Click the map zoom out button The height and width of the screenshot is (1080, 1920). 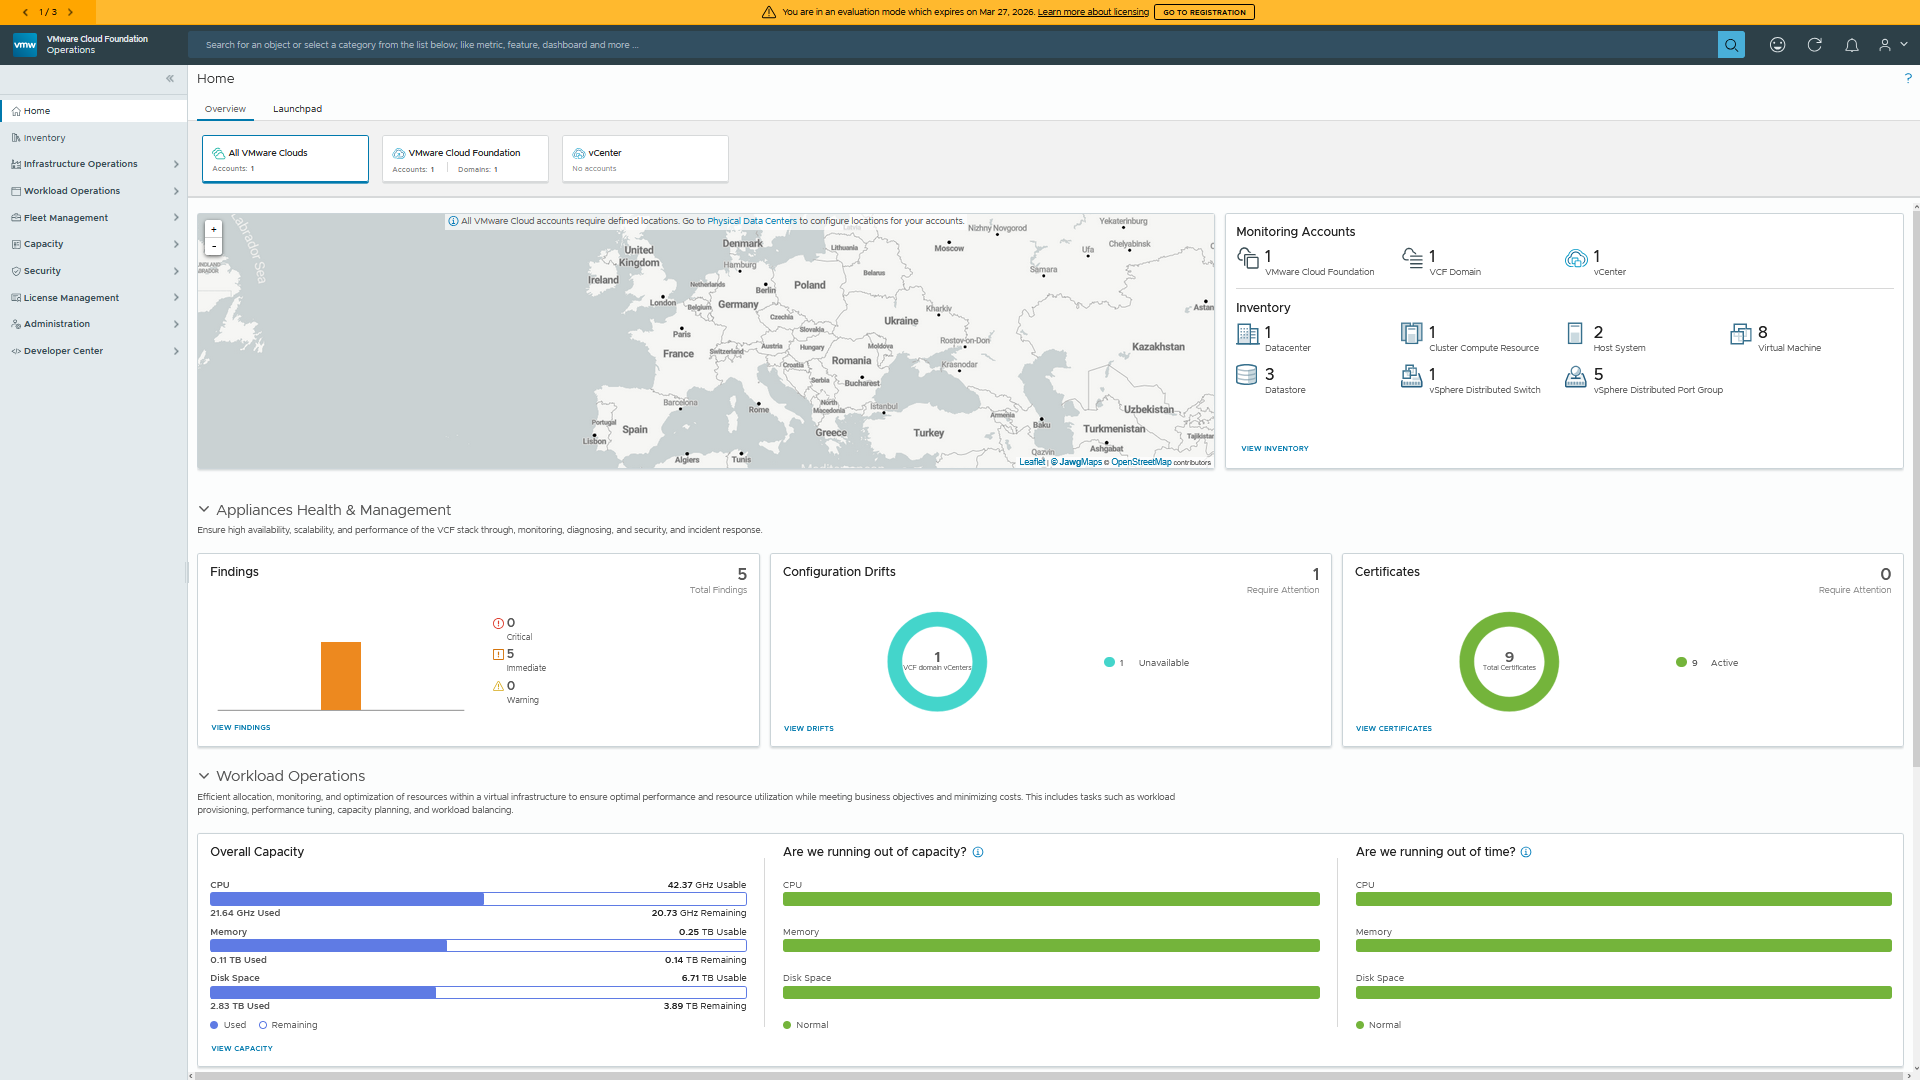click(x=213, y=246)
